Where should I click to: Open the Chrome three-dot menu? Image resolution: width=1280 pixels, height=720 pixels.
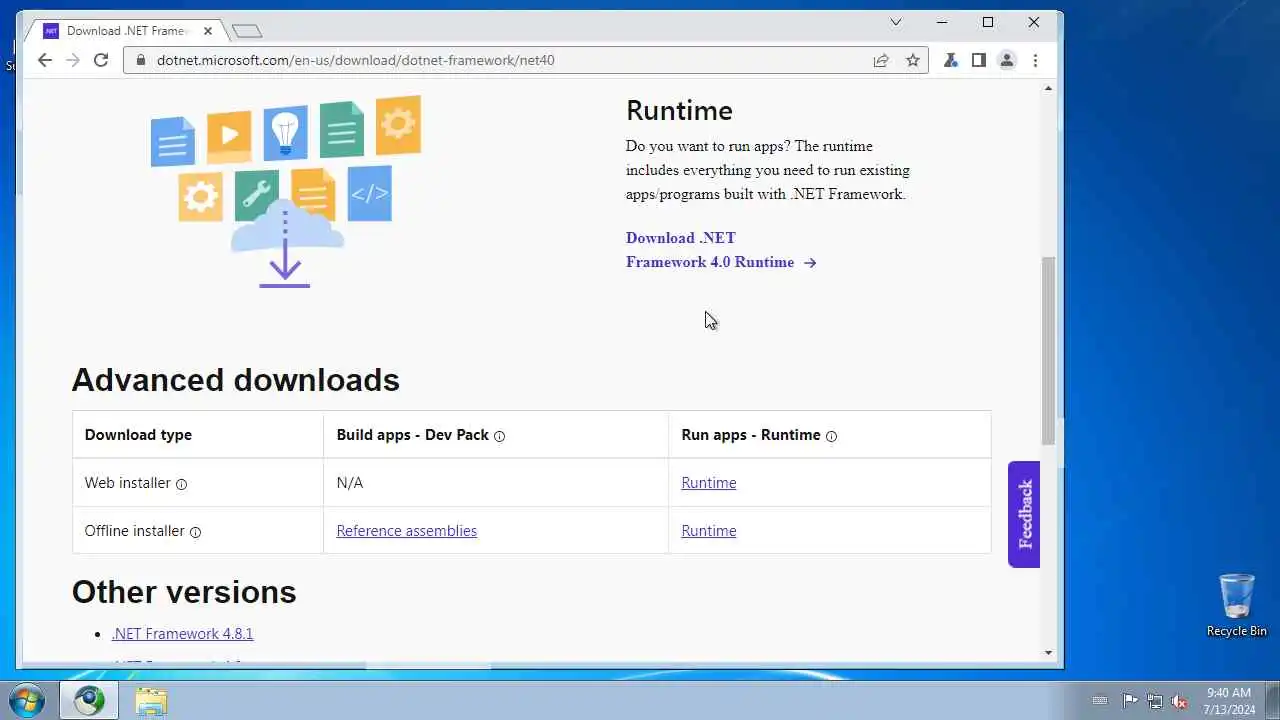tap(1036, 60)
